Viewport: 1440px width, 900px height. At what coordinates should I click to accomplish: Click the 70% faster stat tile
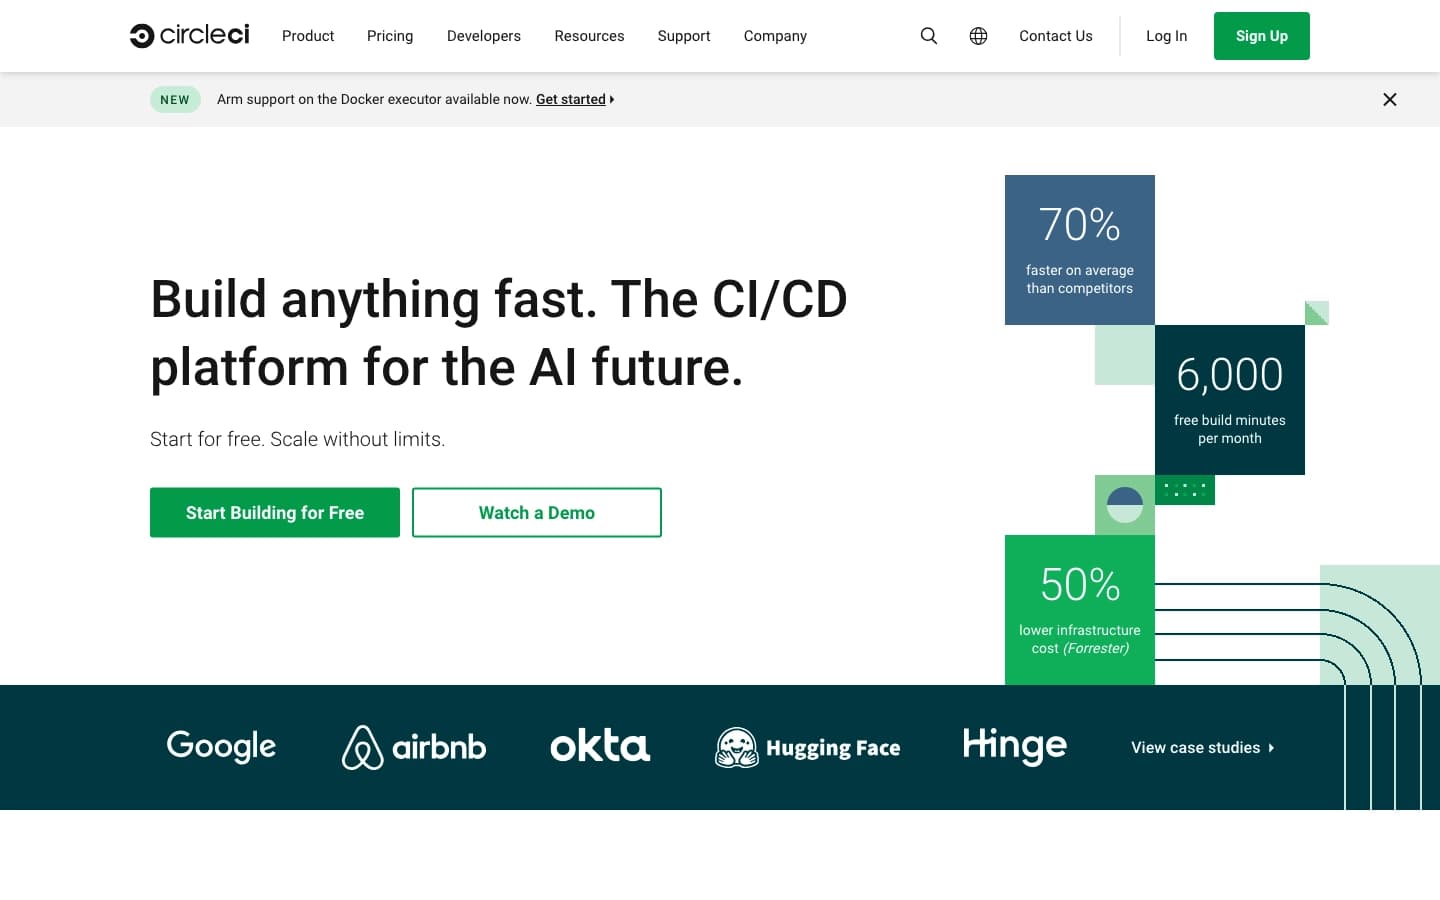click(x=1080, y=250)
